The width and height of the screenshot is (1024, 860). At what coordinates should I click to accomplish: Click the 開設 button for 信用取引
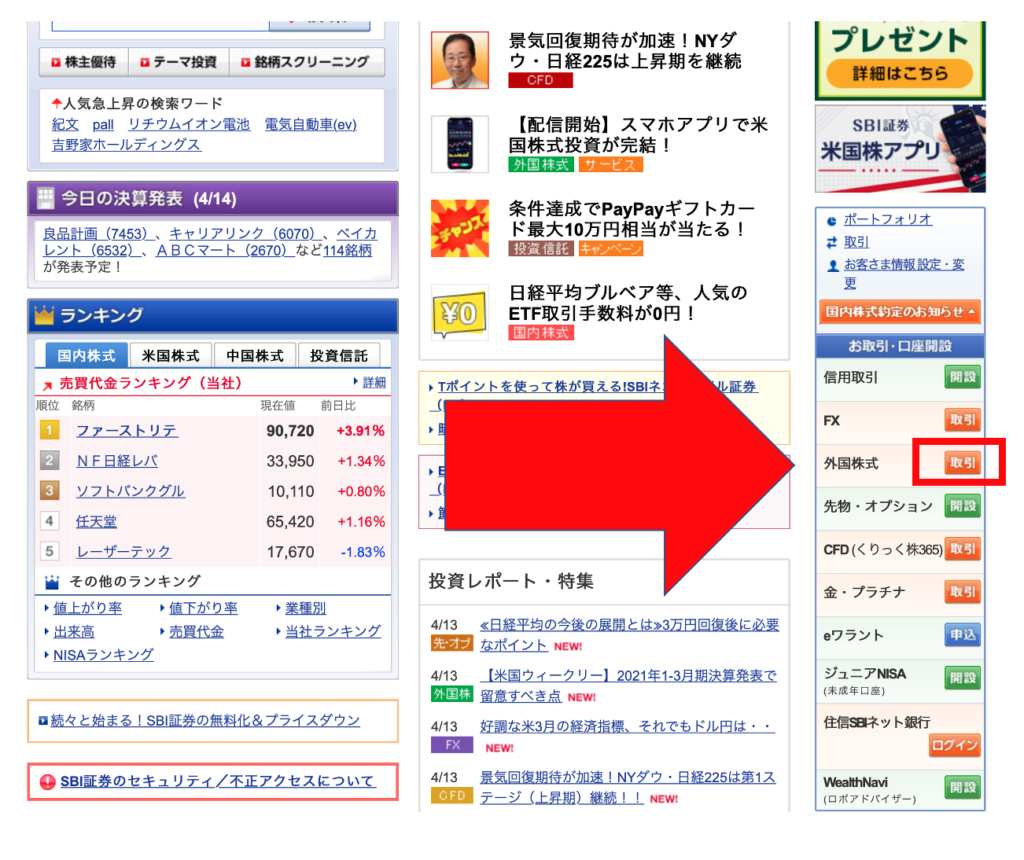click(963, 377)
